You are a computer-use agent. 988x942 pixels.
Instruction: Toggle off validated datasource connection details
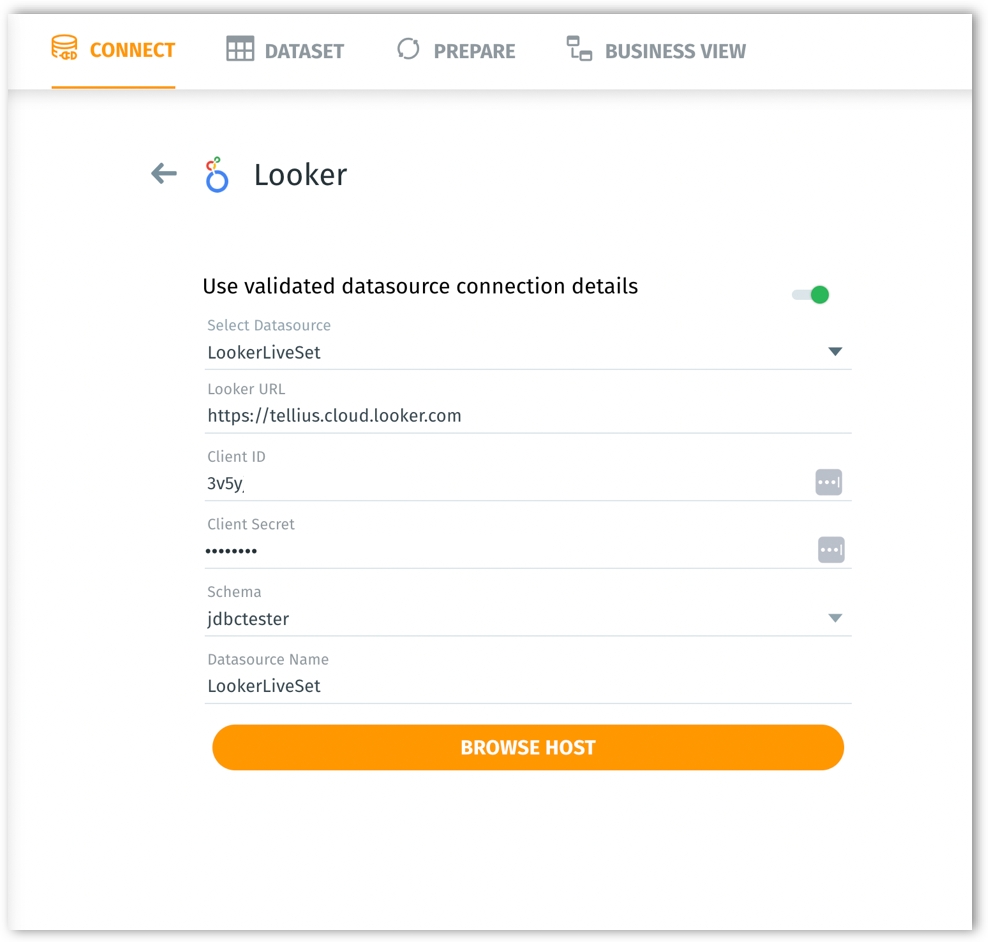(811, 294)
